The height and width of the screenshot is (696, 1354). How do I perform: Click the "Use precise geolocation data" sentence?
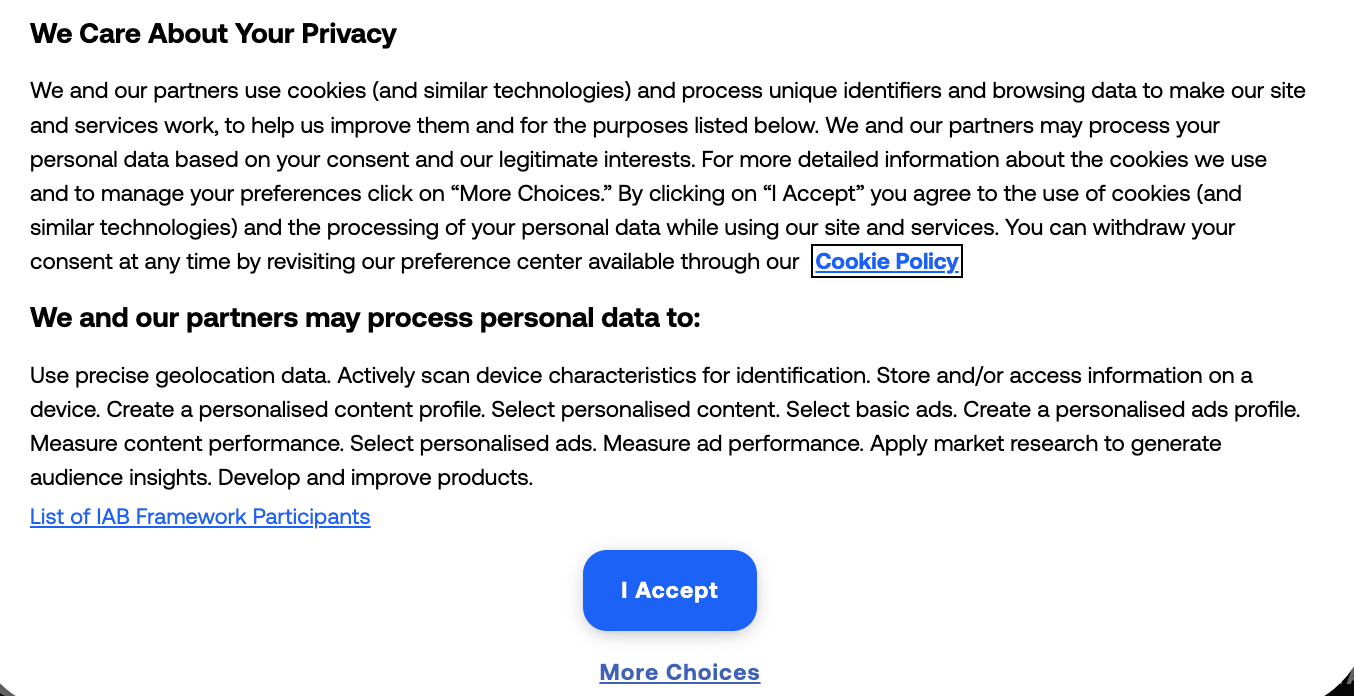point(180,376)
